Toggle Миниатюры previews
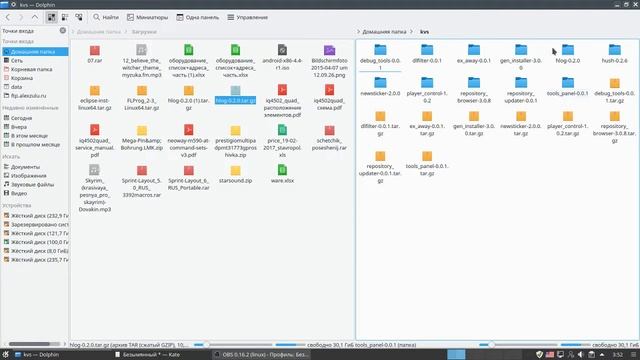 coord(147,17)
